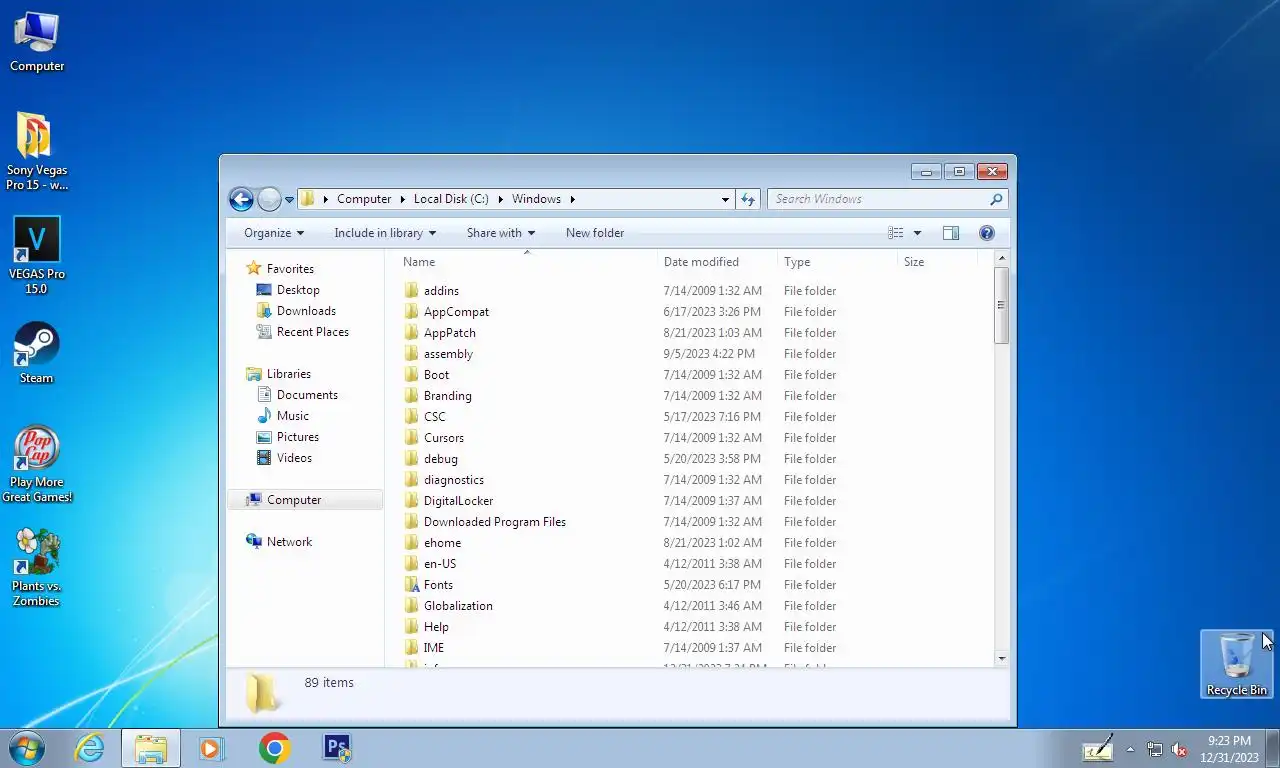Open the view options dropdown arrow
The height and width of the screenshot is (768, 1280).
pyautogui.click(x=917, y=233)
